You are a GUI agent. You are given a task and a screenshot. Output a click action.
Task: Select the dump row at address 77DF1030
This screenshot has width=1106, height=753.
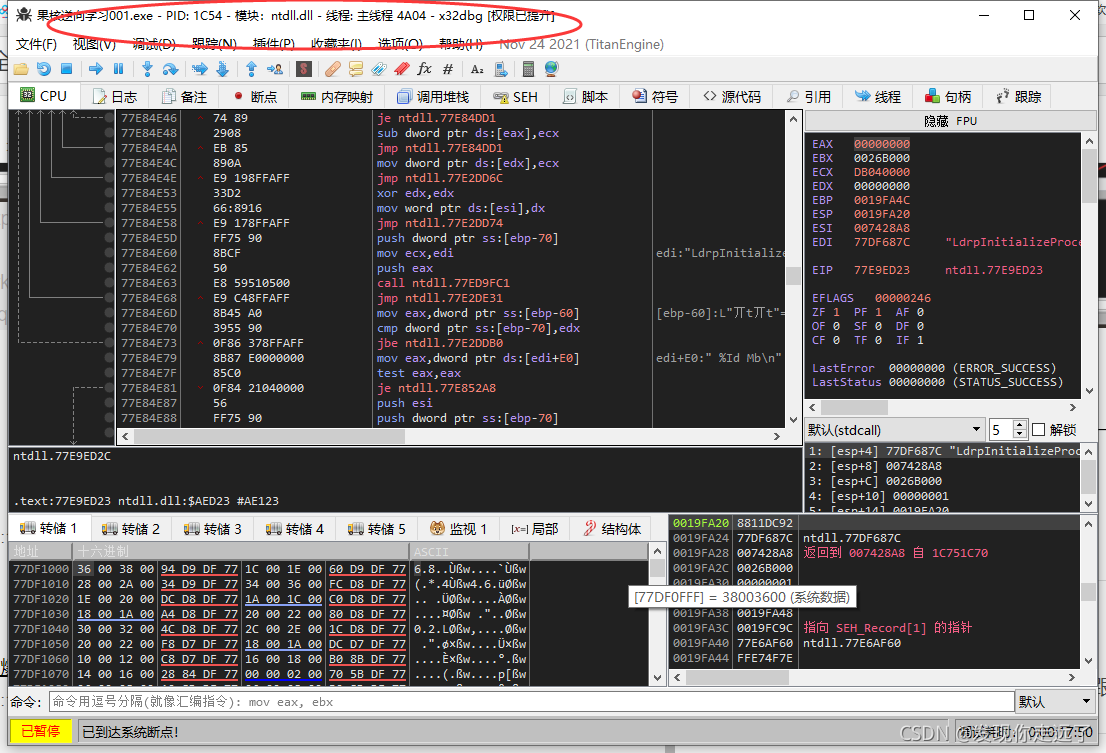330,613
